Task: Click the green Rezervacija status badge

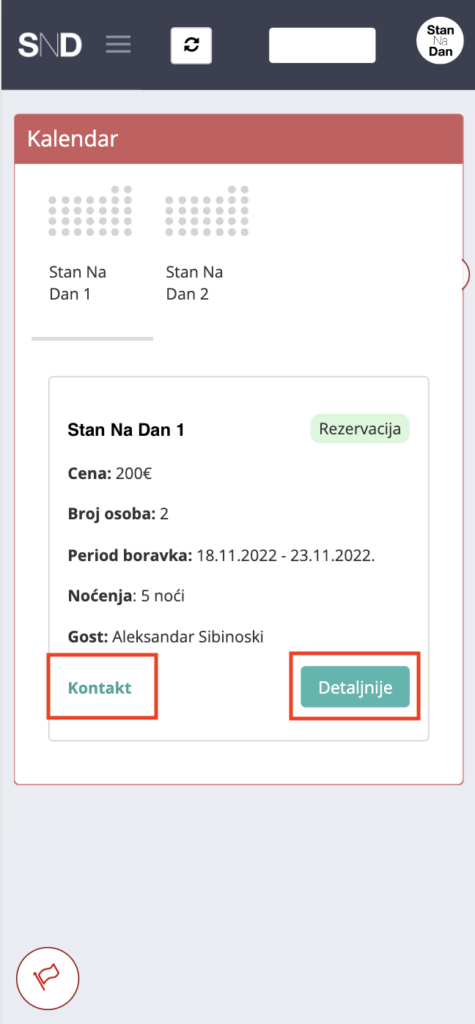Action: [x=359, y=429]
